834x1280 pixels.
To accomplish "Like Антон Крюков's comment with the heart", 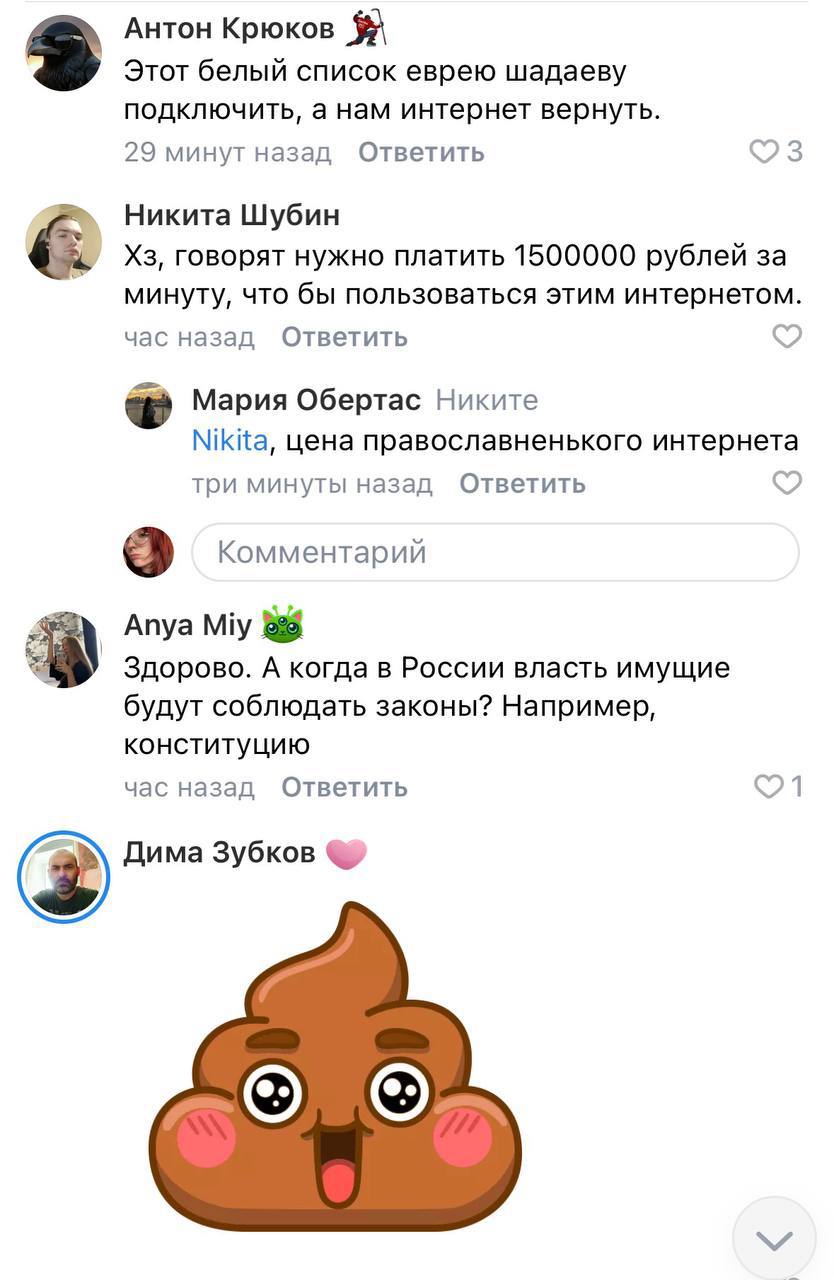I will point(764,152).
